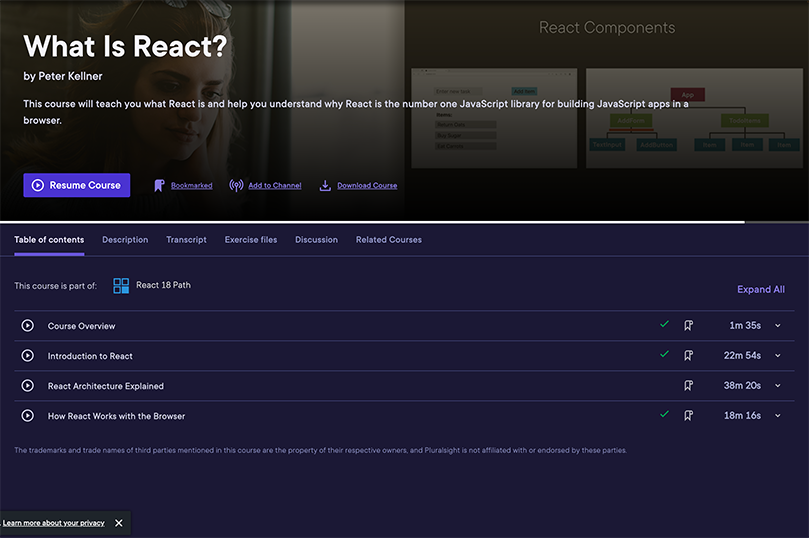Play How React Works with the Browser

pos(28,415)
